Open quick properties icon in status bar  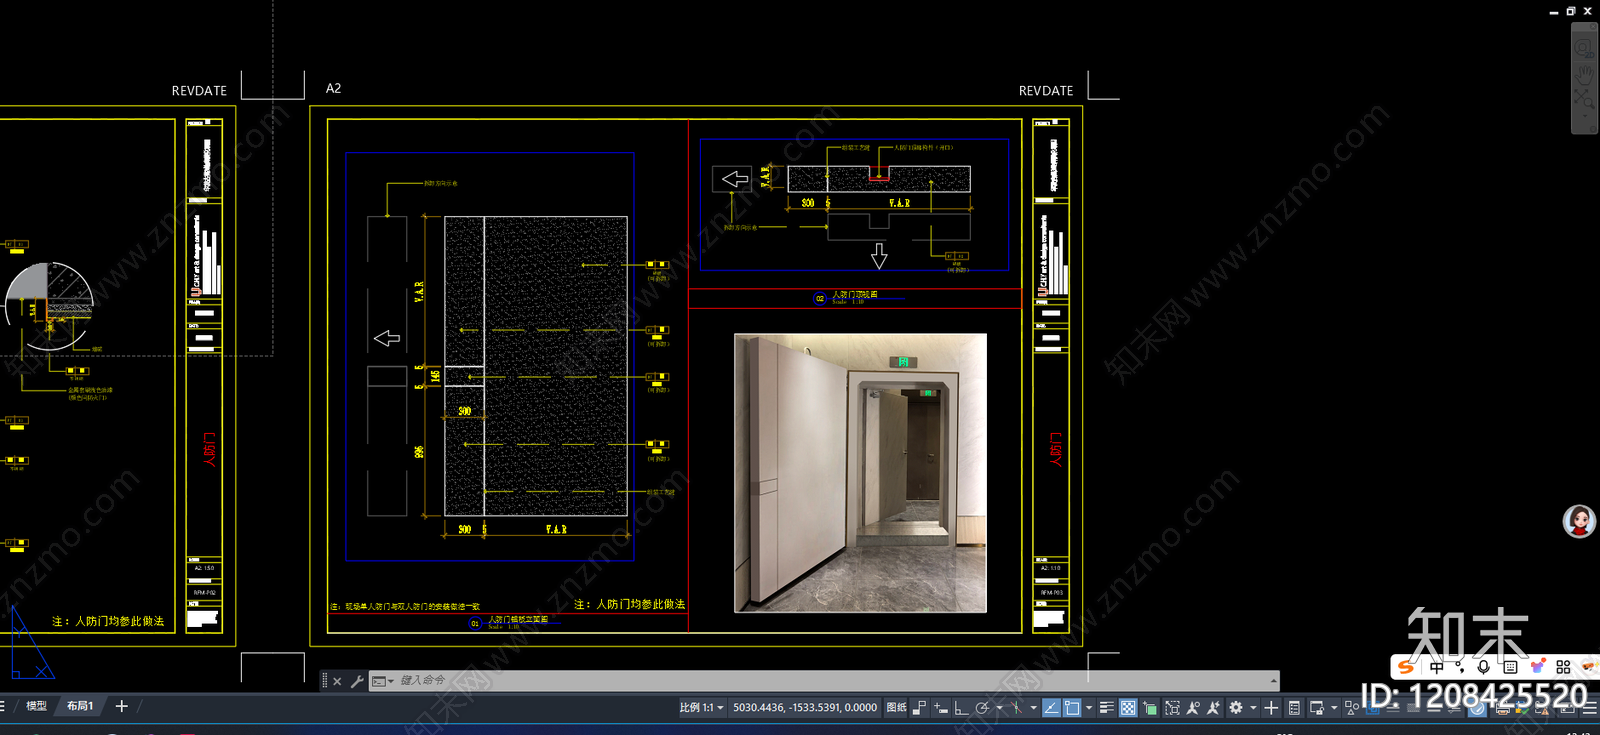click(1294, 707)
